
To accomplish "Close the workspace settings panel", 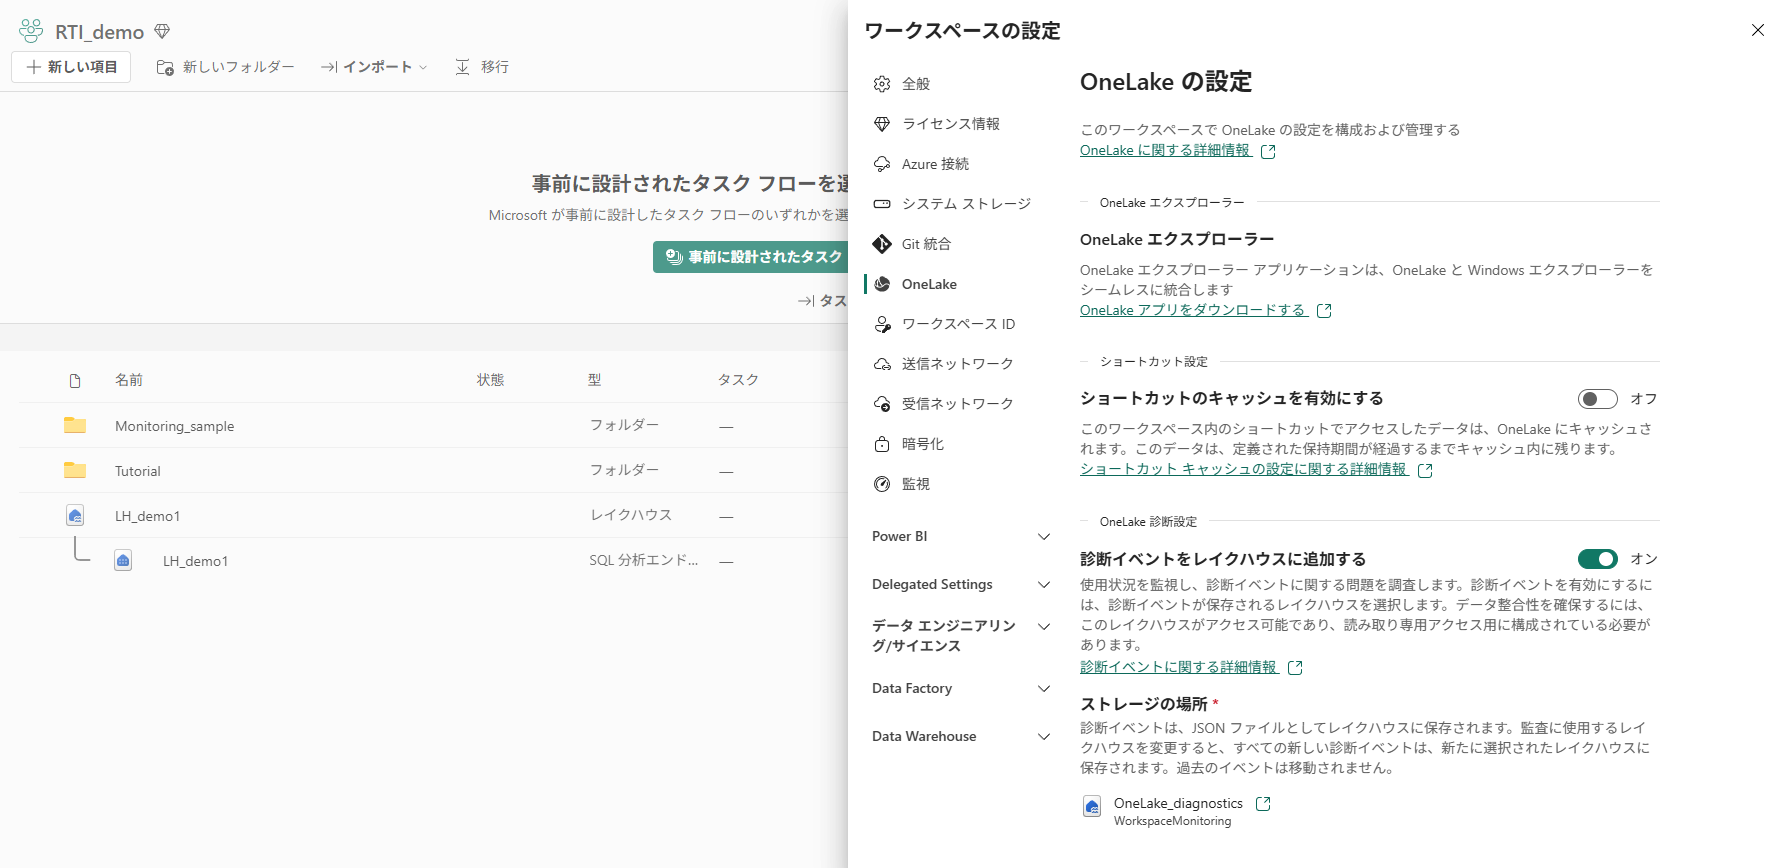I will click(x=1757, y=30).
